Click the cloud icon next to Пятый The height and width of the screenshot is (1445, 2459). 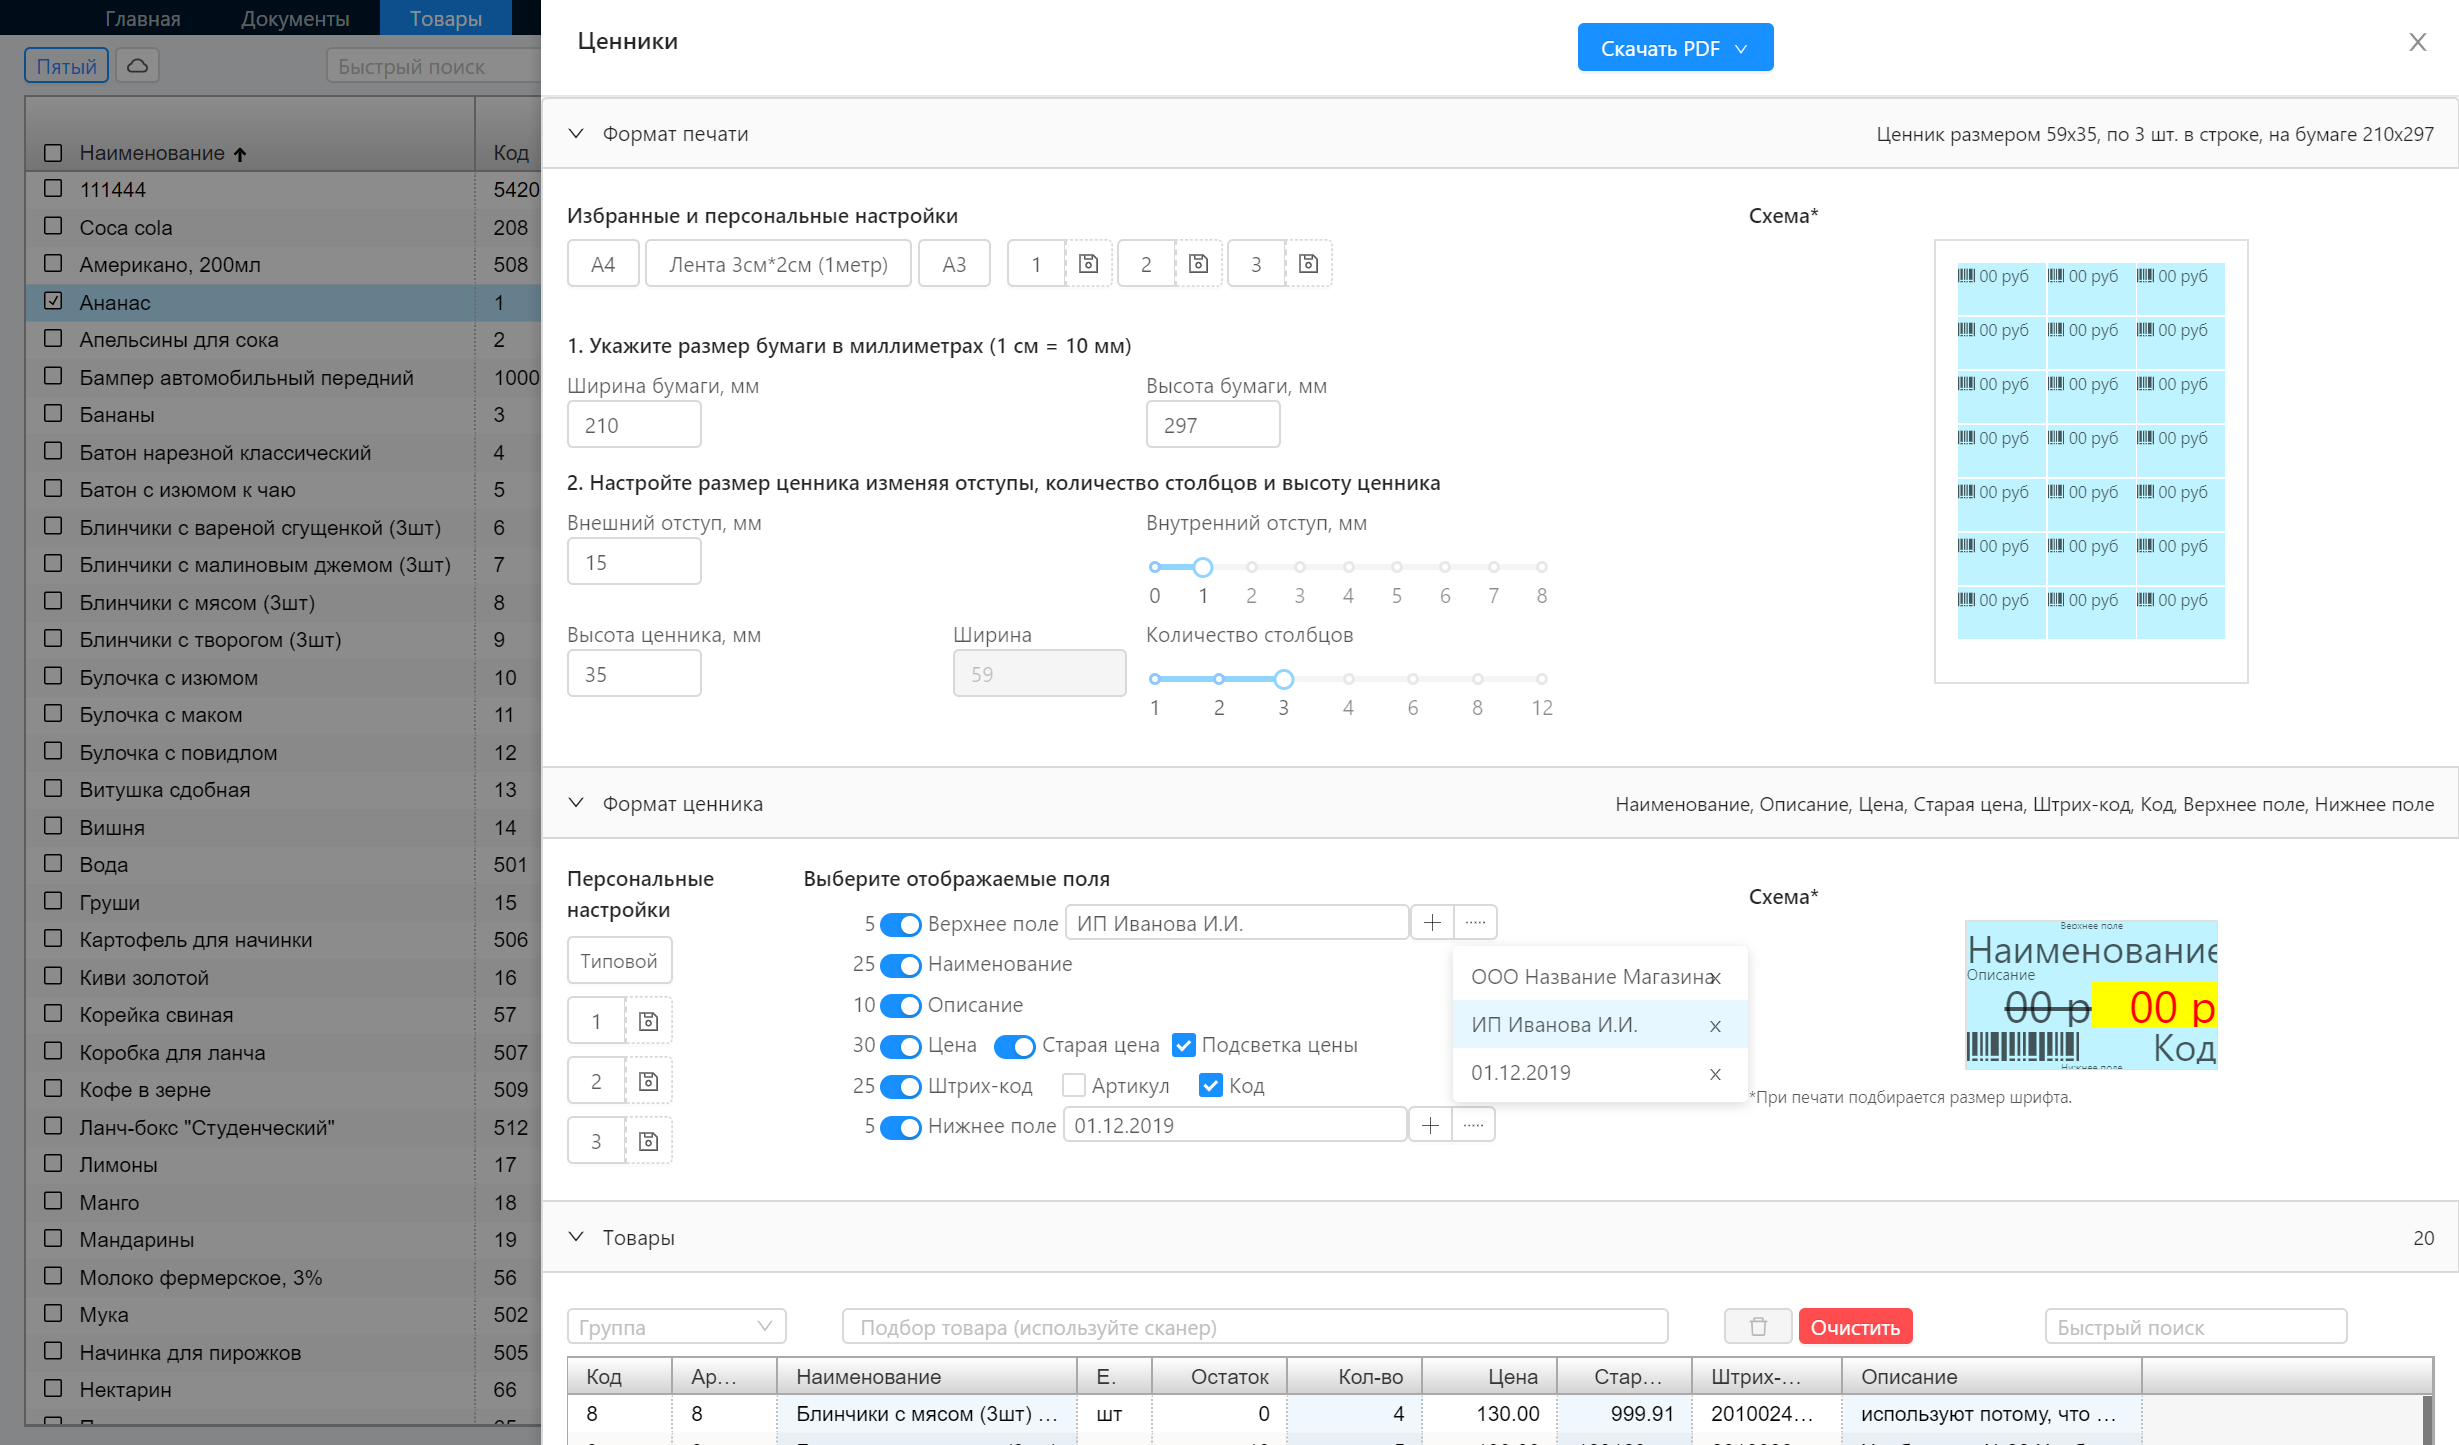click(x=138, y=66)
